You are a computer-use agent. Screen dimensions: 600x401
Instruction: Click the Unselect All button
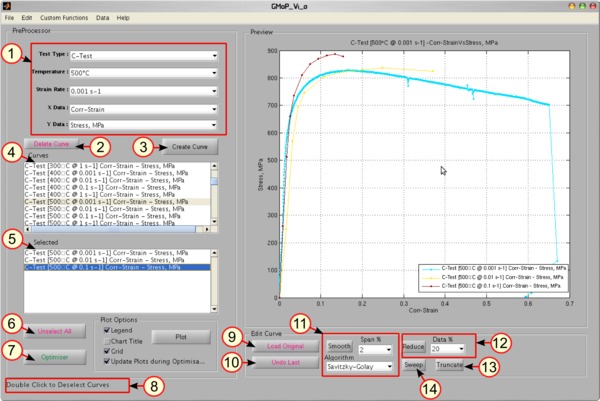pyautogui.click(x=55, y=331)
